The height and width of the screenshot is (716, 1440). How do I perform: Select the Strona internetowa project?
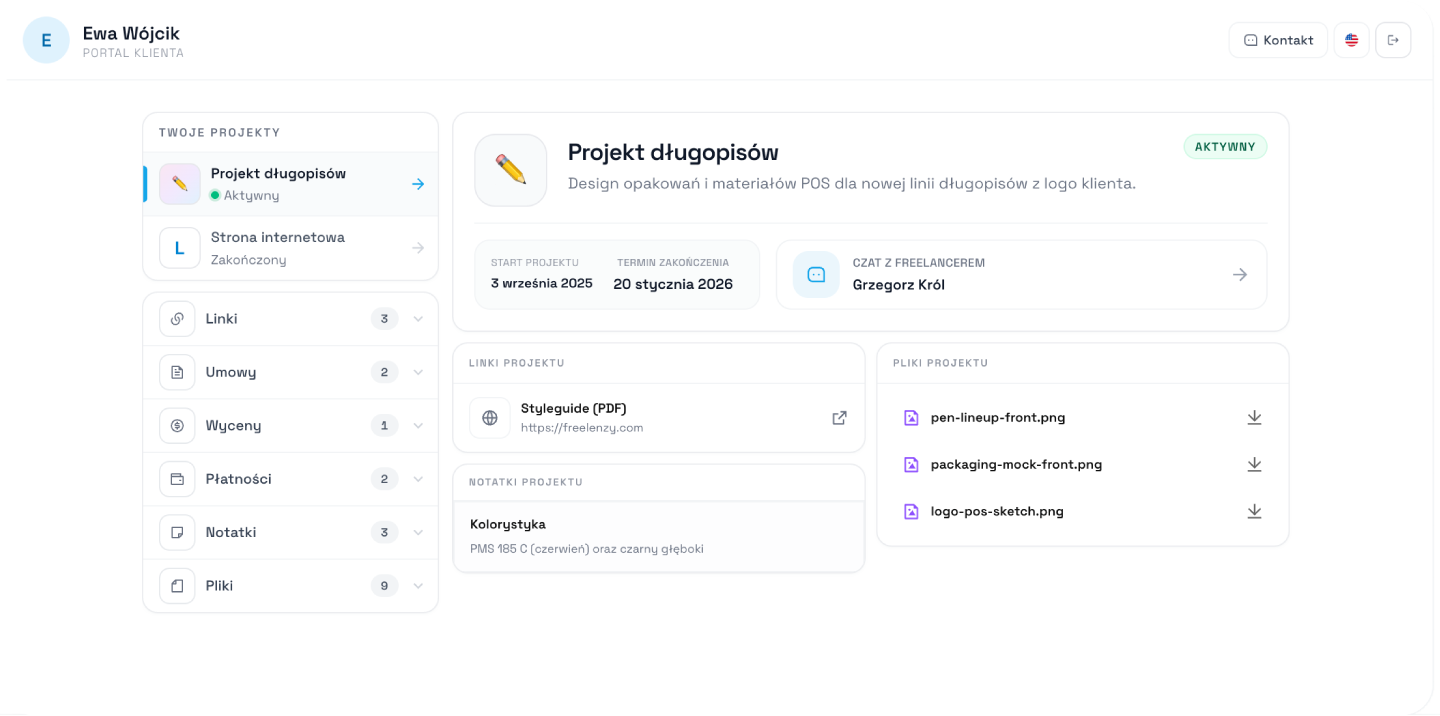290,248
